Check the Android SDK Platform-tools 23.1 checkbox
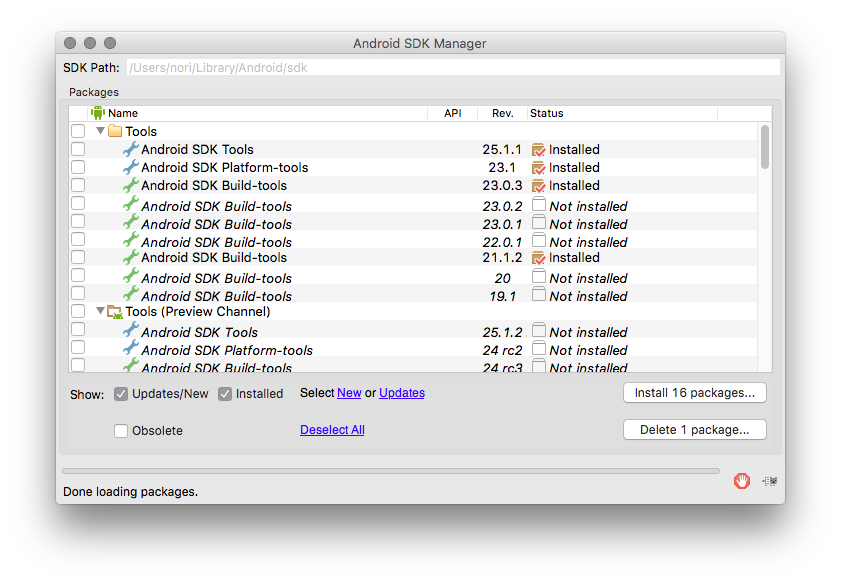The image size is (841, 584). [x=78, y=167]
